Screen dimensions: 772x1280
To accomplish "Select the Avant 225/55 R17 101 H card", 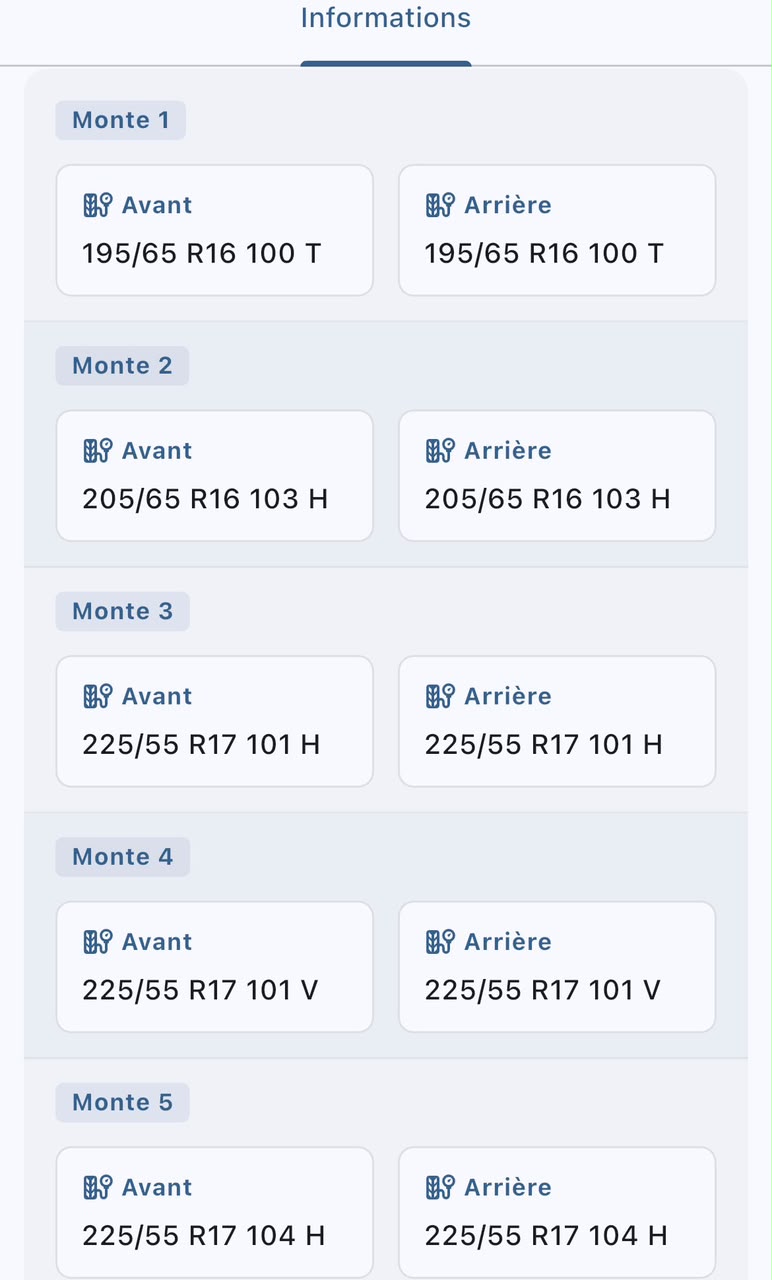I will 215,721.
